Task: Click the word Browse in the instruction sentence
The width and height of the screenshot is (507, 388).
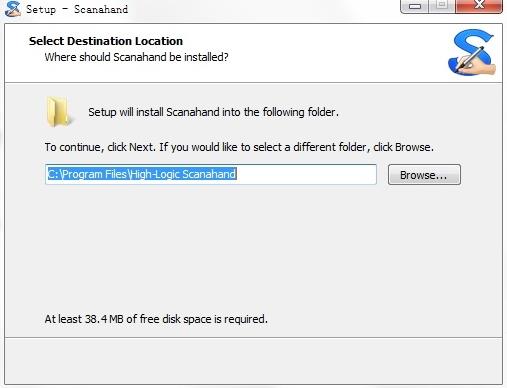Action: [x=413, y=147]
